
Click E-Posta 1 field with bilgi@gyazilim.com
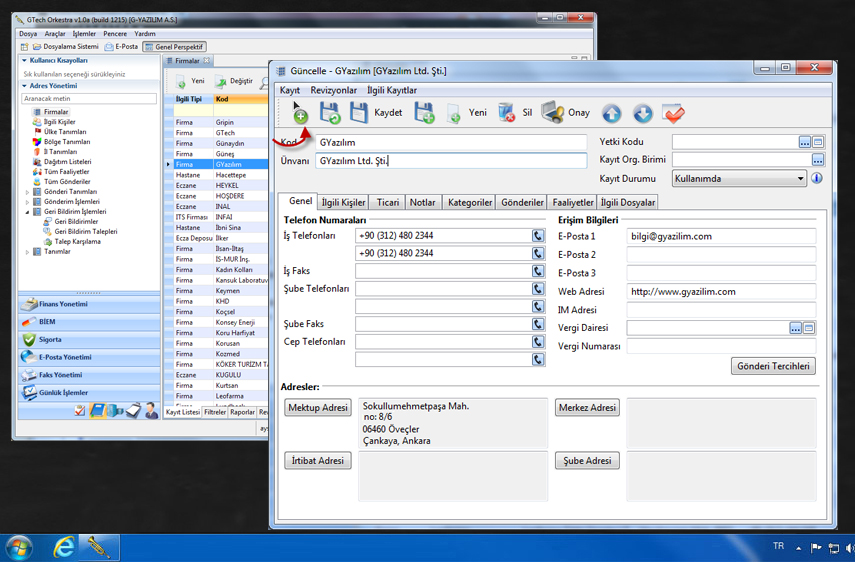(x=721, y=236)
